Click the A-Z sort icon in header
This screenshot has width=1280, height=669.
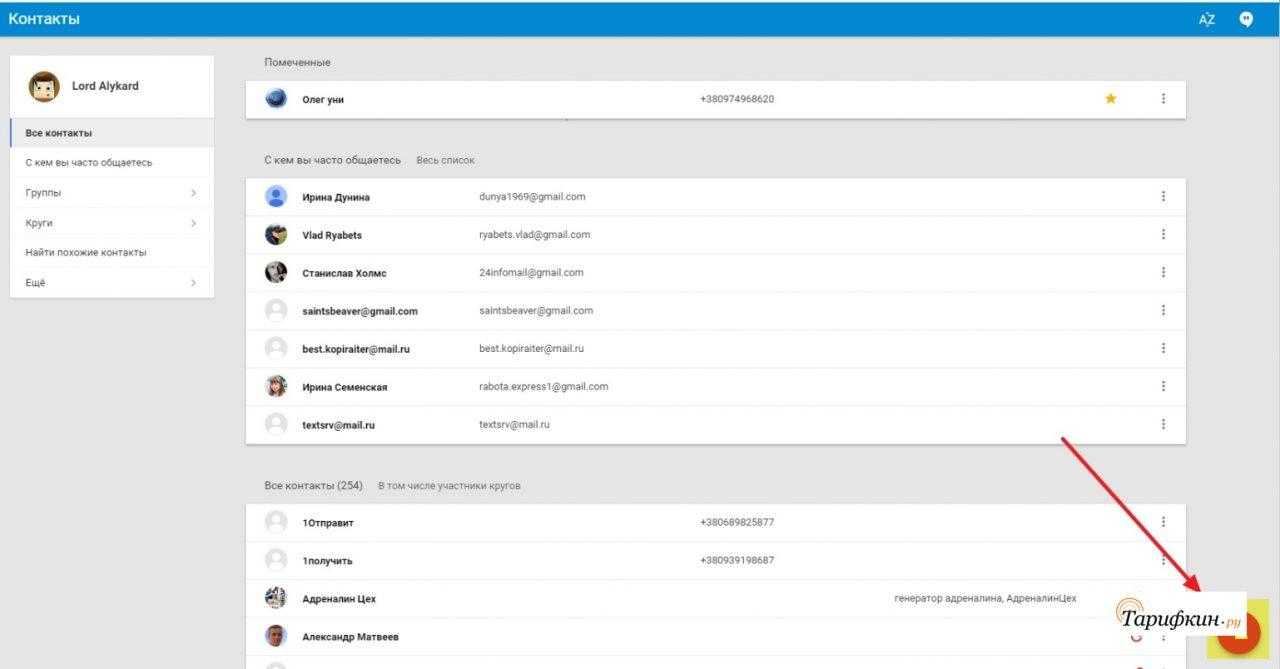1207,19
